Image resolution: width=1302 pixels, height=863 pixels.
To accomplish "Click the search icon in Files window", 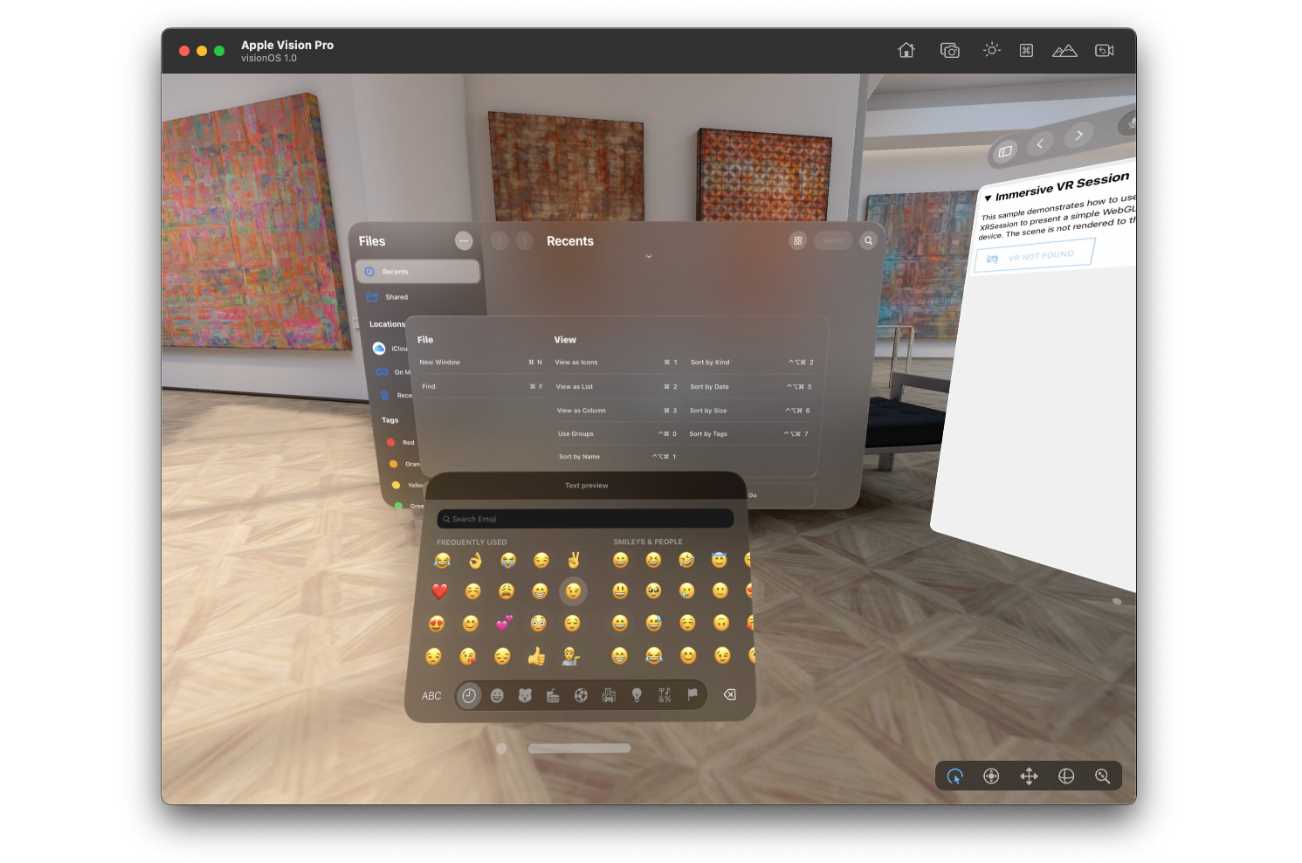I will click(868, 241).
